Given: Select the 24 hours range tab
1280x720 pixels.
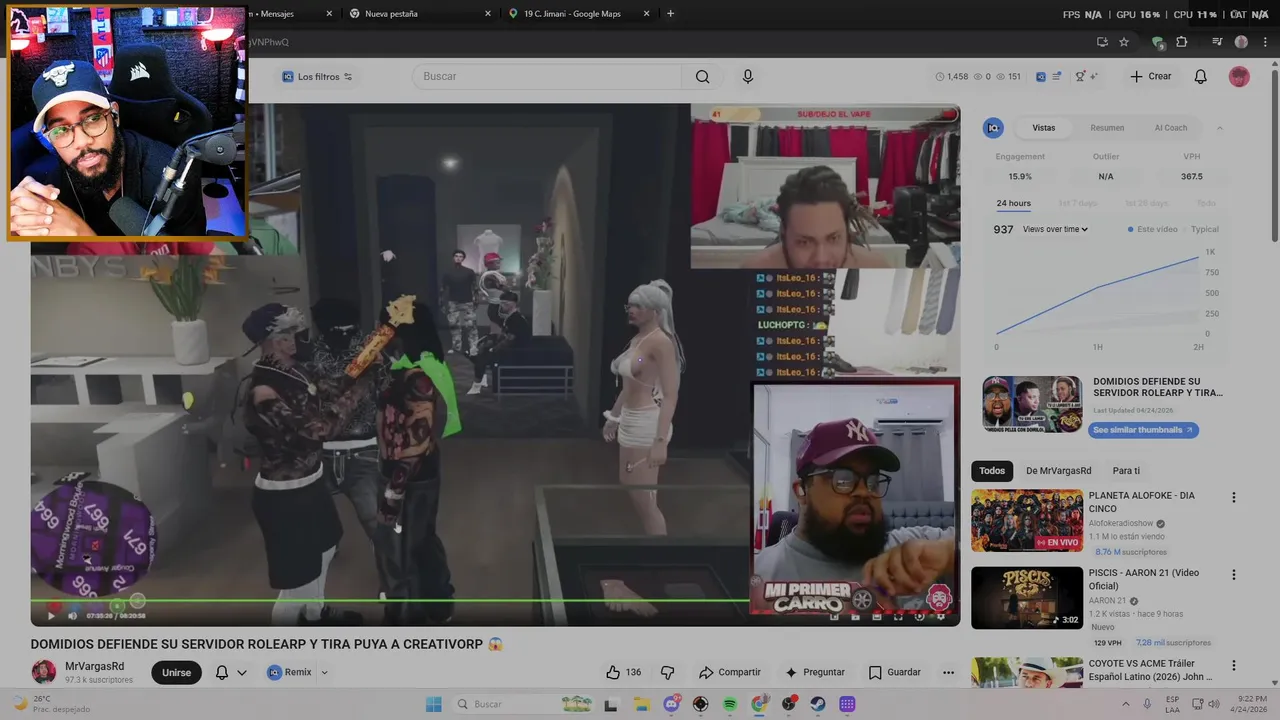Looking at the screenshot, I should [1013, 204].
